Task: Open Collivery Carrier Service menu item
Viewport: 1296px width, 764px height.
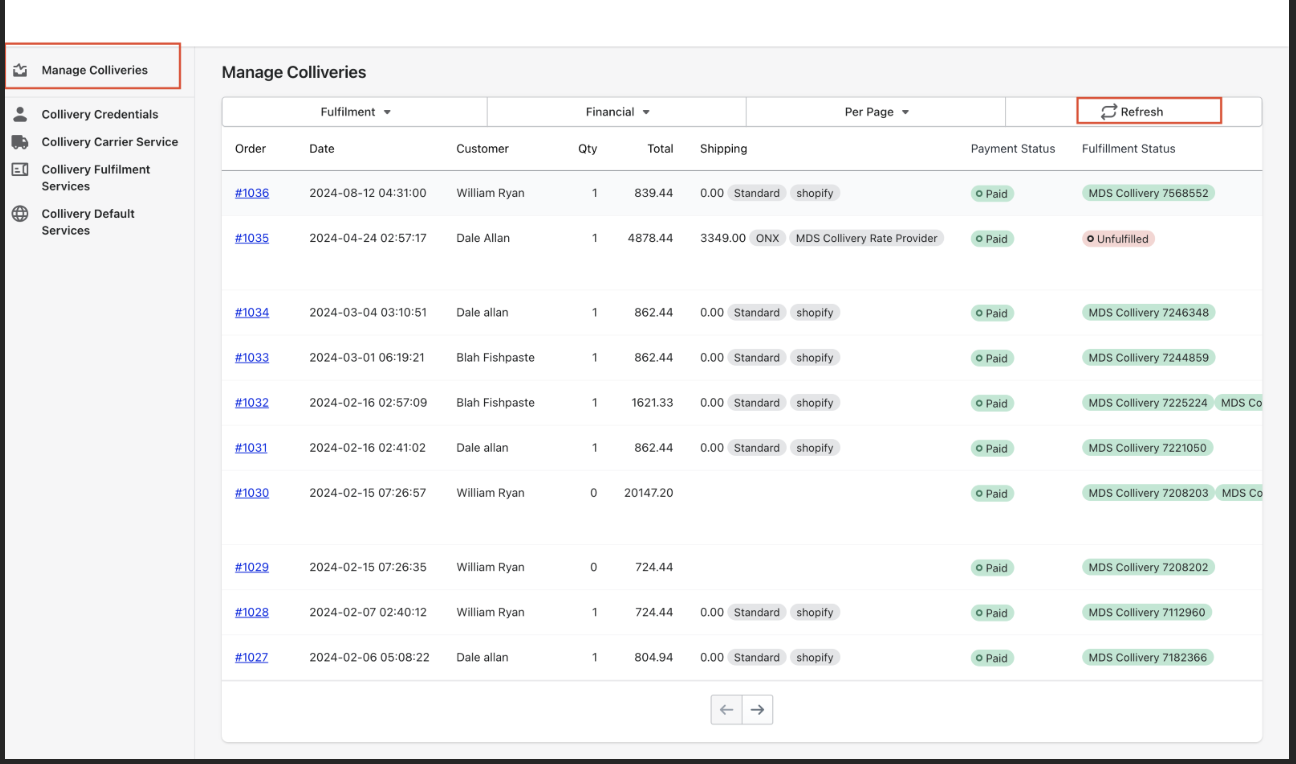Action: 109,142
